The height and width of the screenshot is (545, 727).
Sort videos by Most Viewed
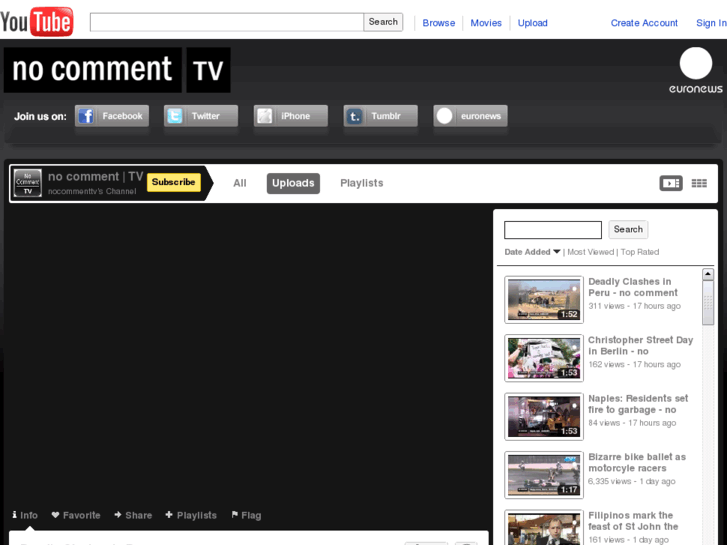tap(590, 252)
